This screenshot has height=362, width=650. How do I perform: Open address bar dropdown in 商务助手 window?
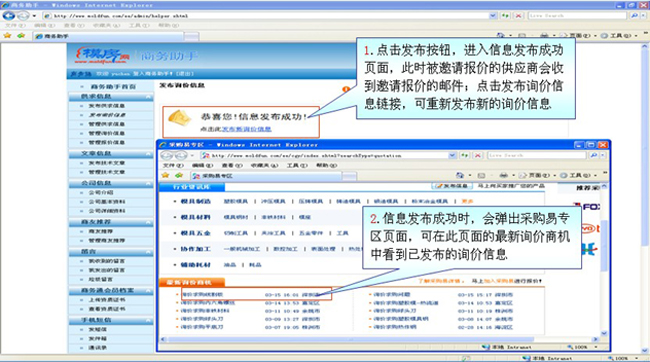coord(493,16)
